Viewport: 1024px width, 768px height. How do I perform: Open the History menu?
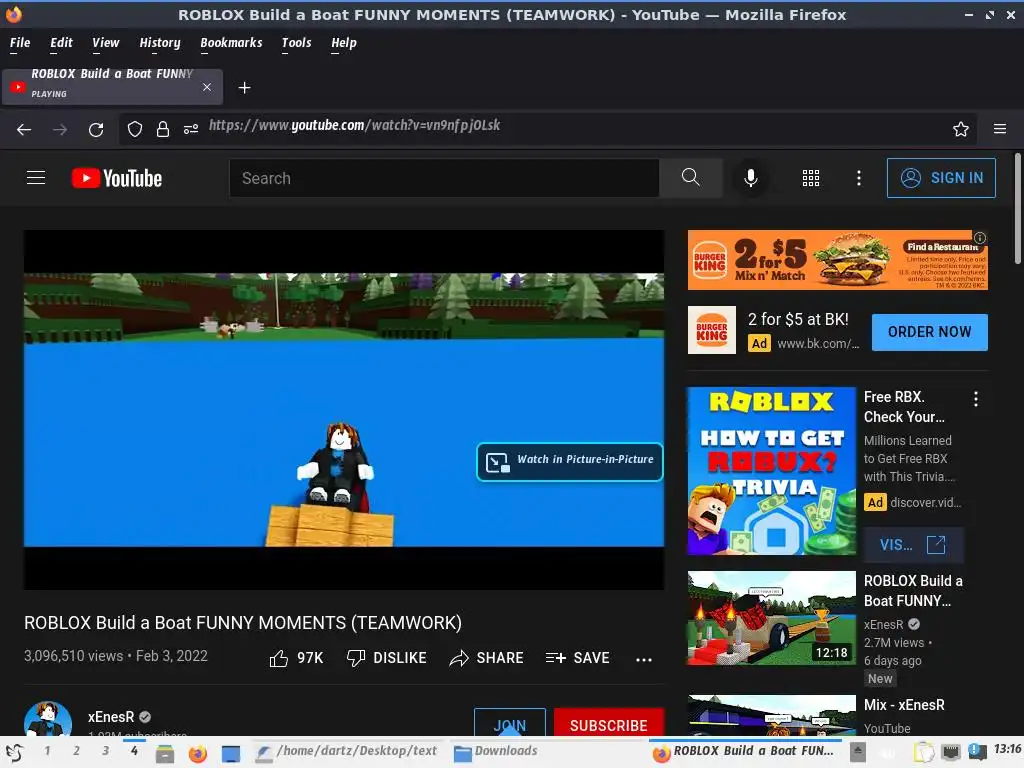coord(159,43)
